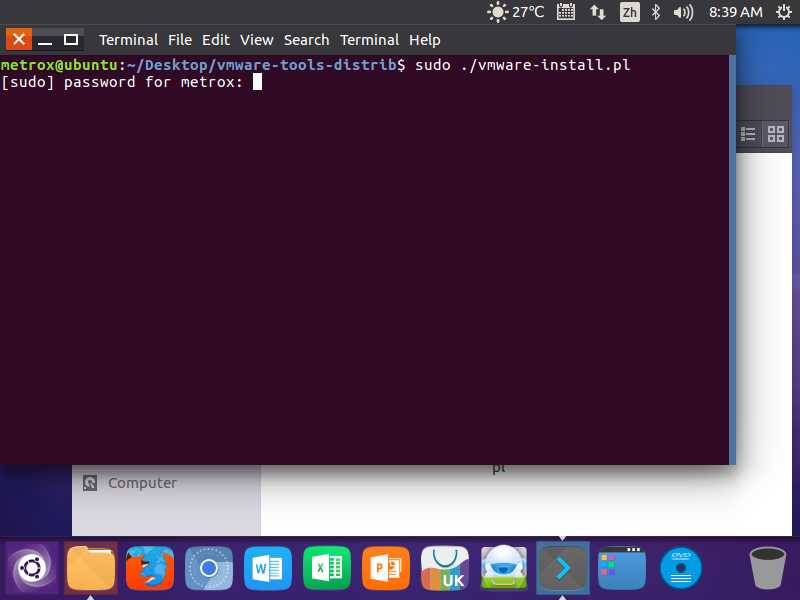Open the system power gear menu
The image size is (800, 600).
782,12
